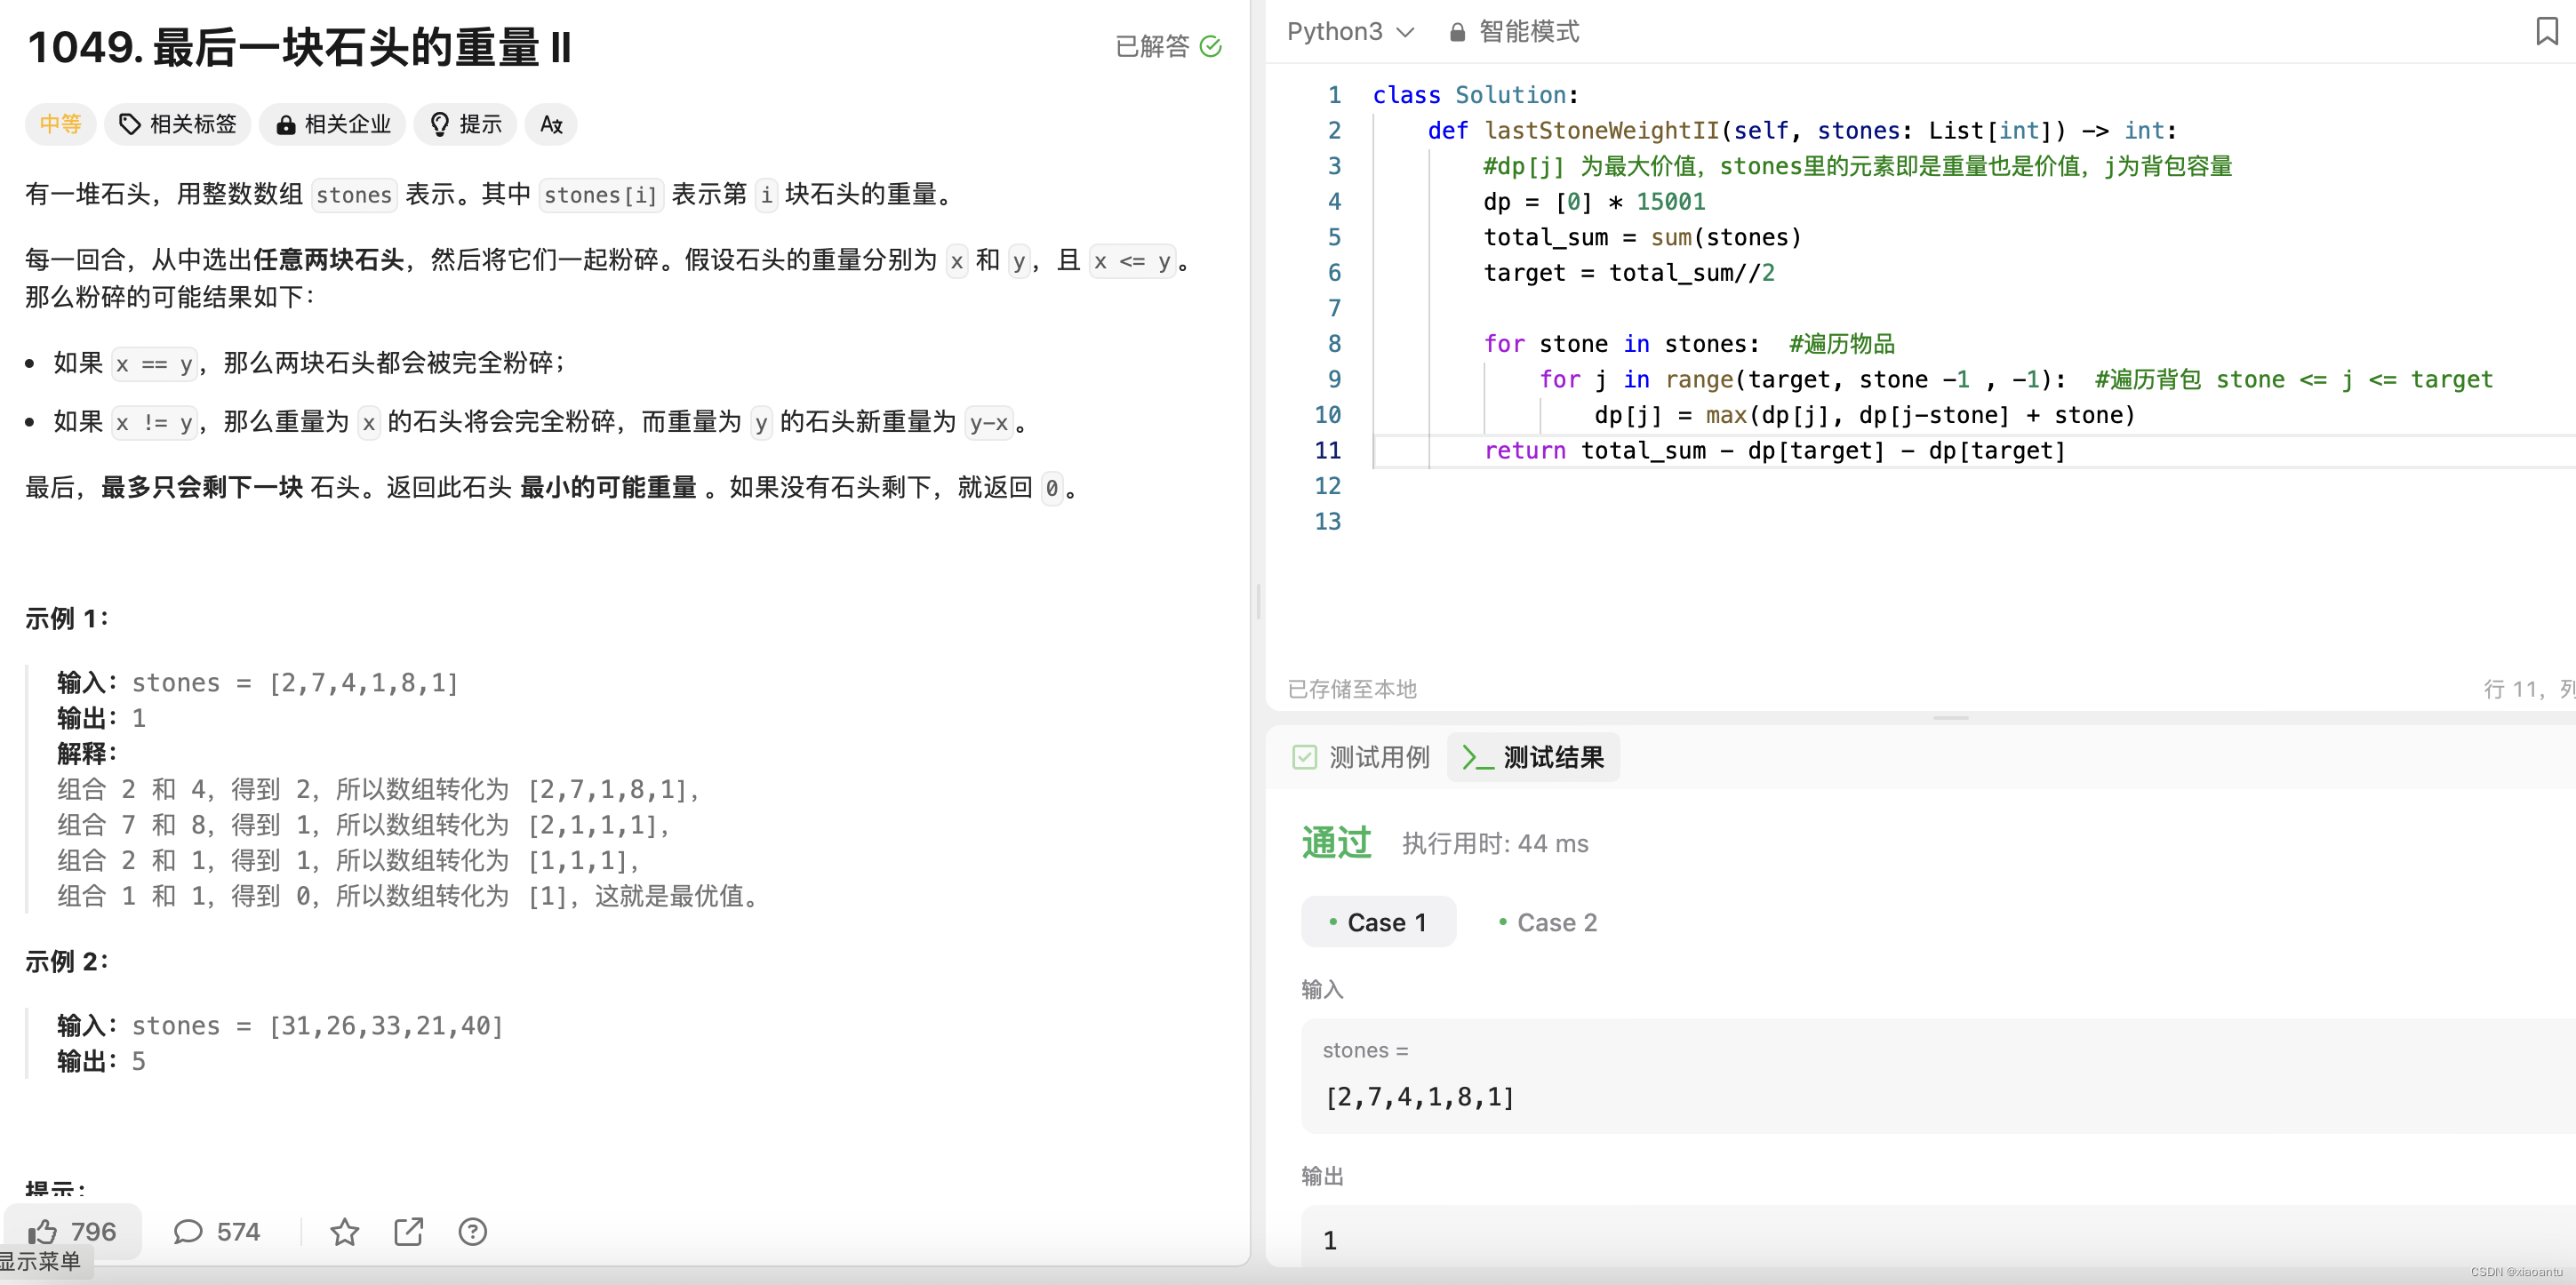Click the lock icon beside 智能模式

(1457, 32)
